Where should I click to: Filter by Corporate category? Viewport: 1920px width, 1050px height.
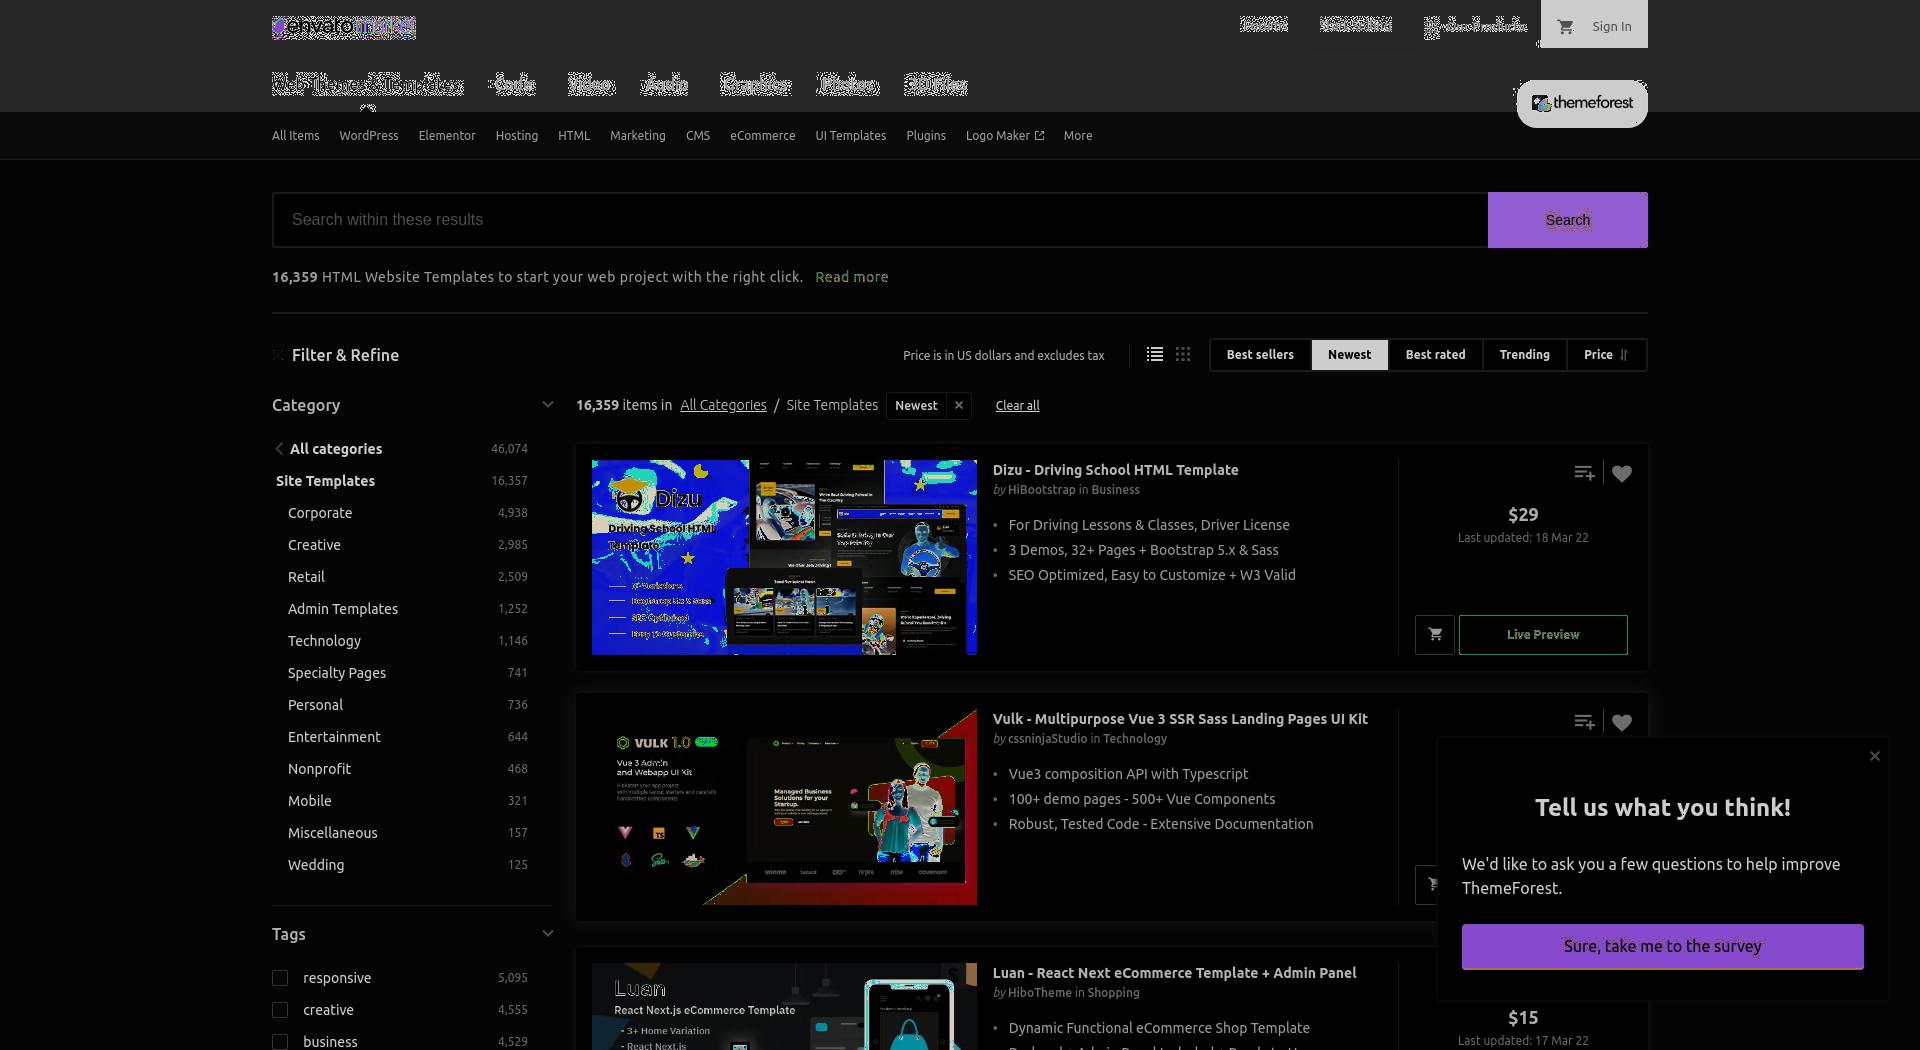[320, 513]
